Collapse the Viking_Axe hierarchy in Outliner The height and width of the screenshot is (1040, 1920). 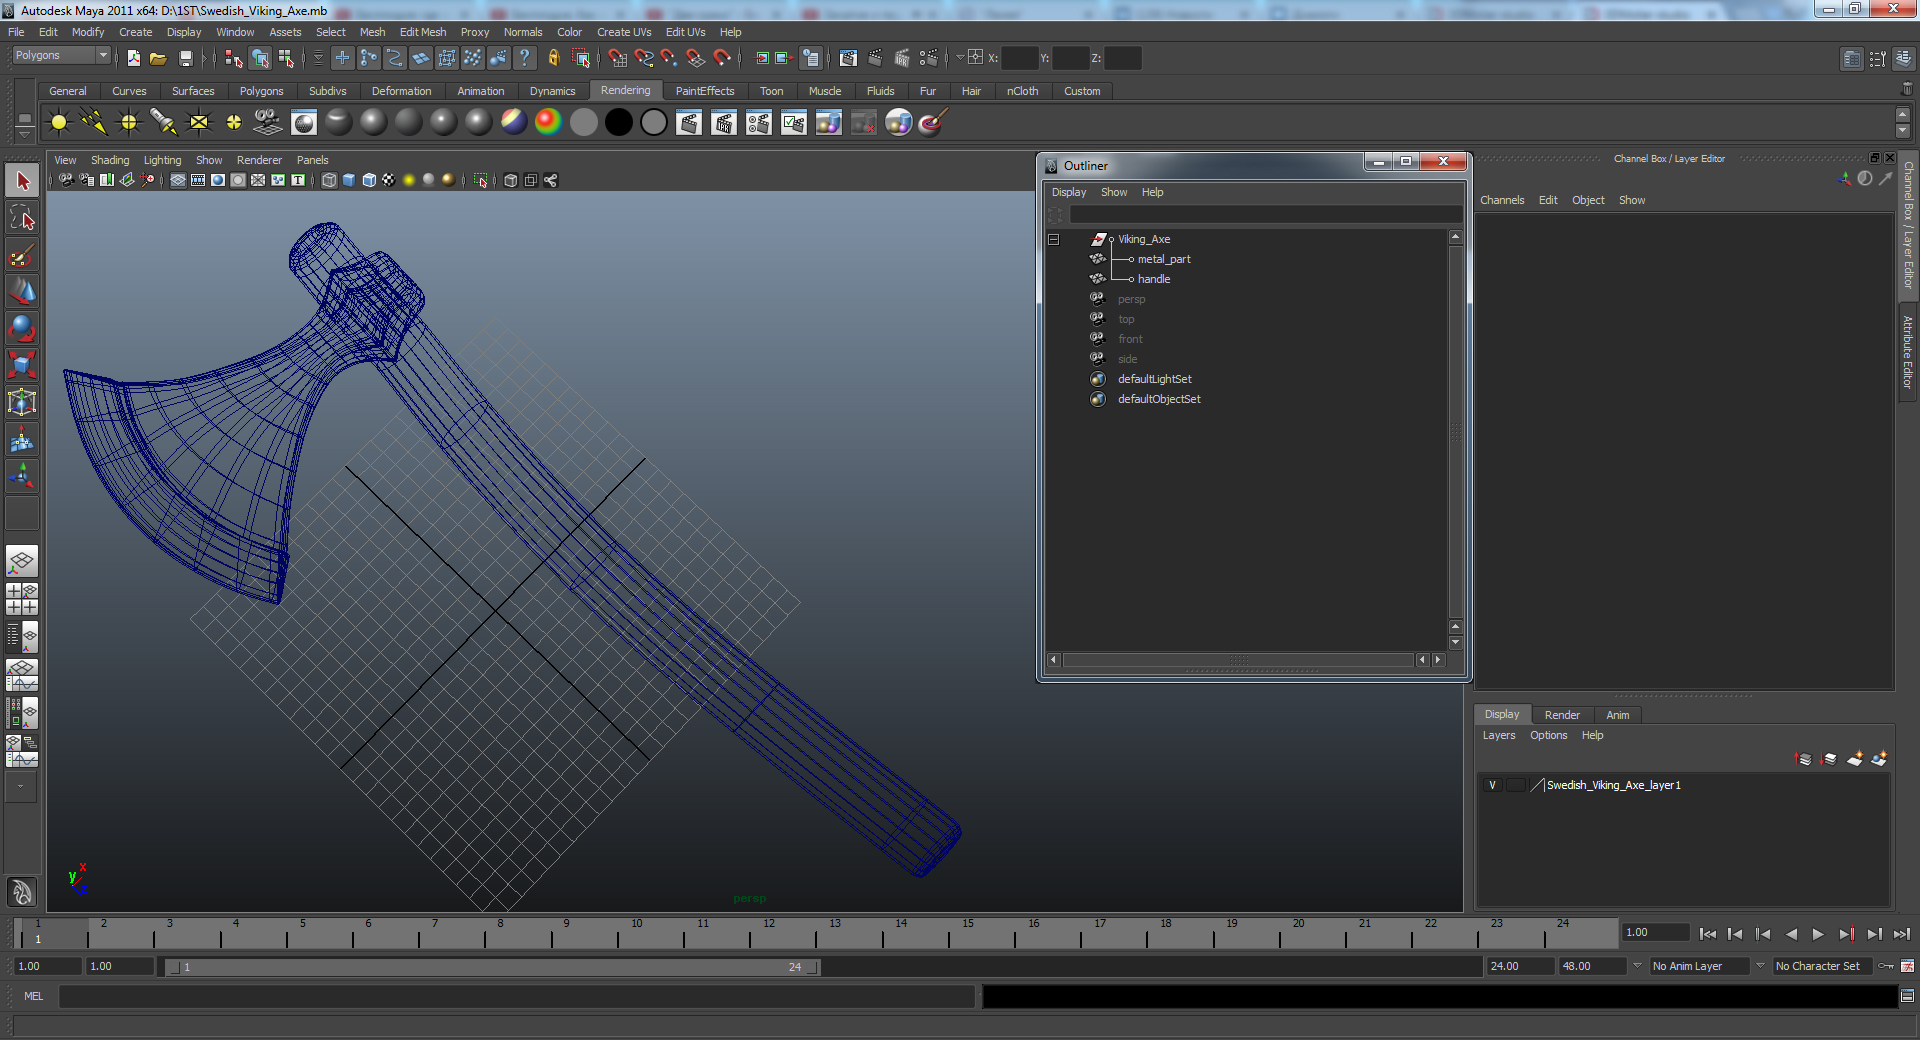1053,239
